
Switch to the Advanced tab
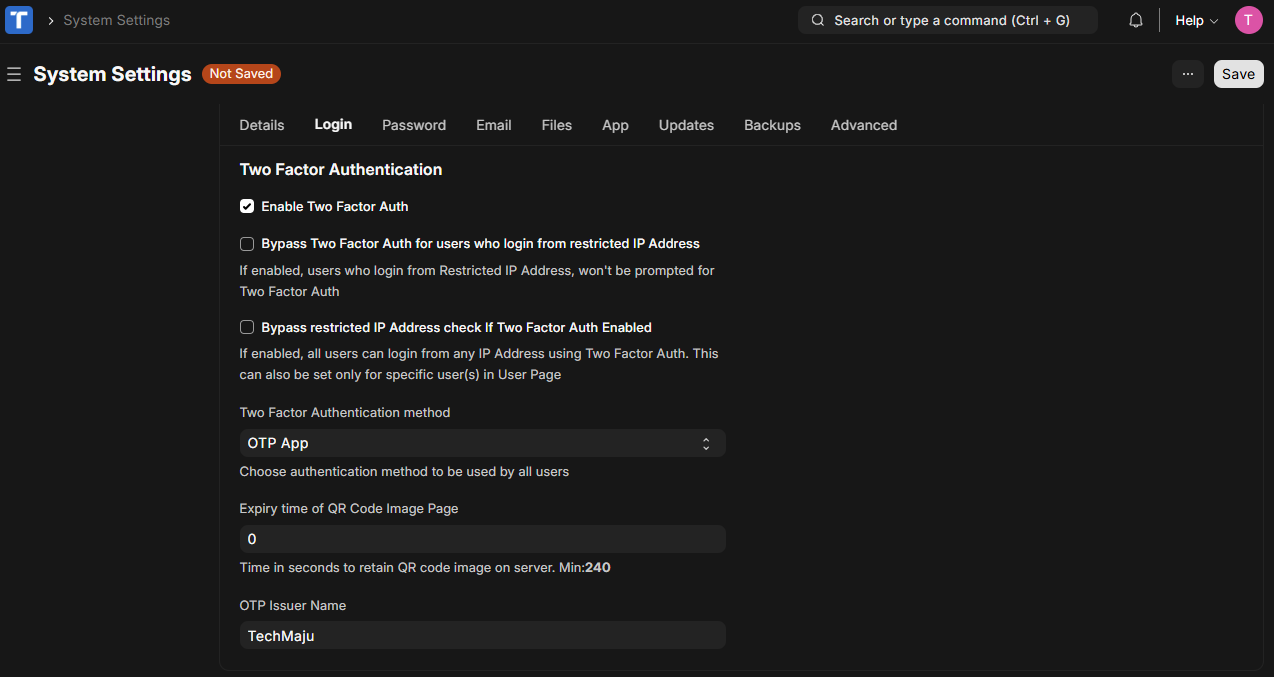point(863,125)
